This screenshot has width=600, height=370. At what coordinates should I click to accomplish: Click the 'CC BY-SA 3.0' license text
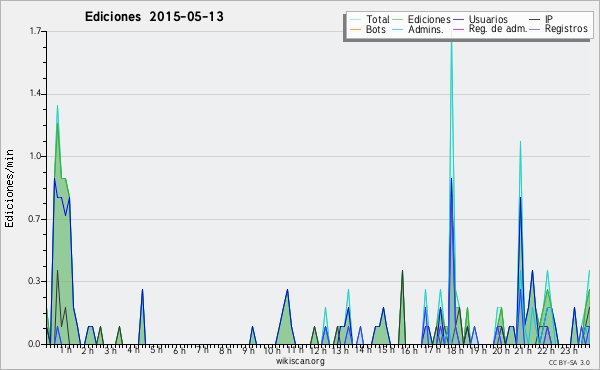click(569, 362)
